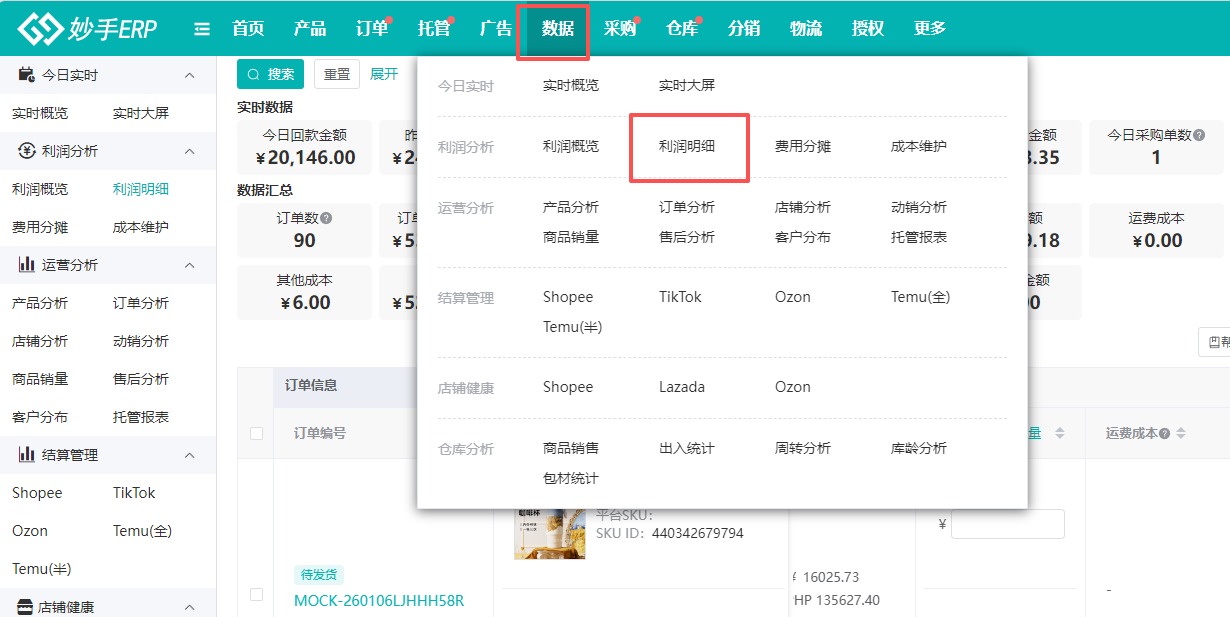Choose 库龄分析 in the dropdown menu
The width and height of the screenshot is (1230, 617).
[x=919, y=449]
